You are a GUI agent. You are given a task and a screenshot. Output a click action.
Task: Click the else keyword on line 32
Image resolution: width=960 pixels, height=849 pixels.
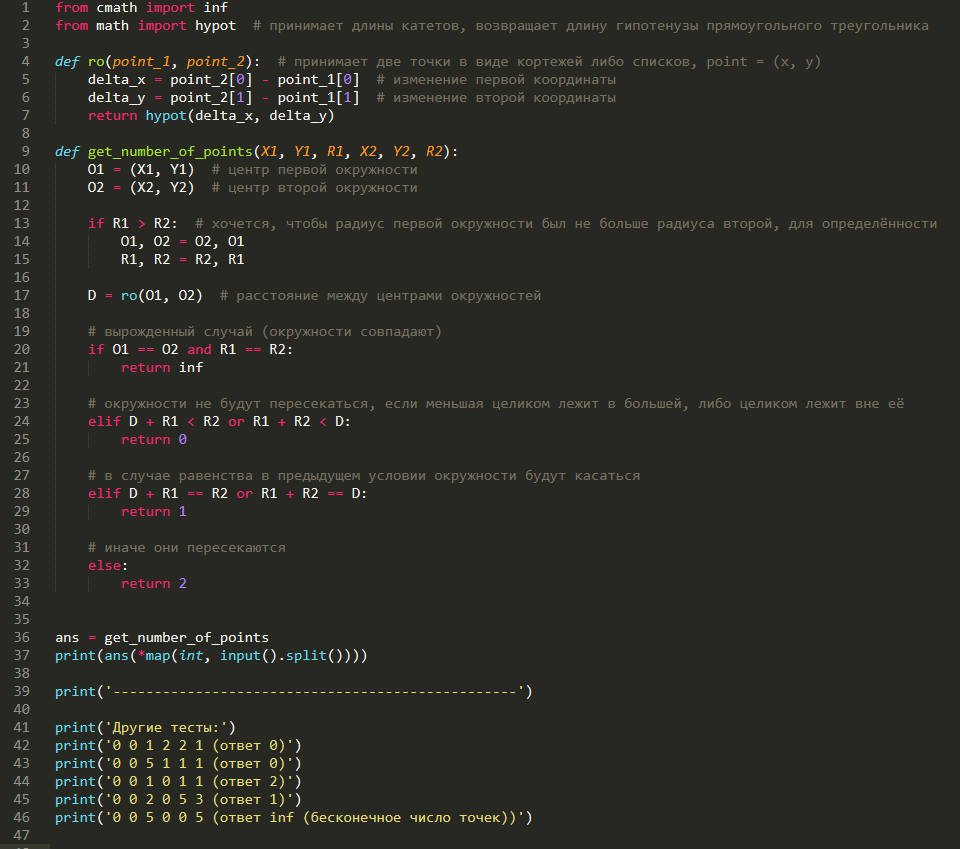pos(104,566)
